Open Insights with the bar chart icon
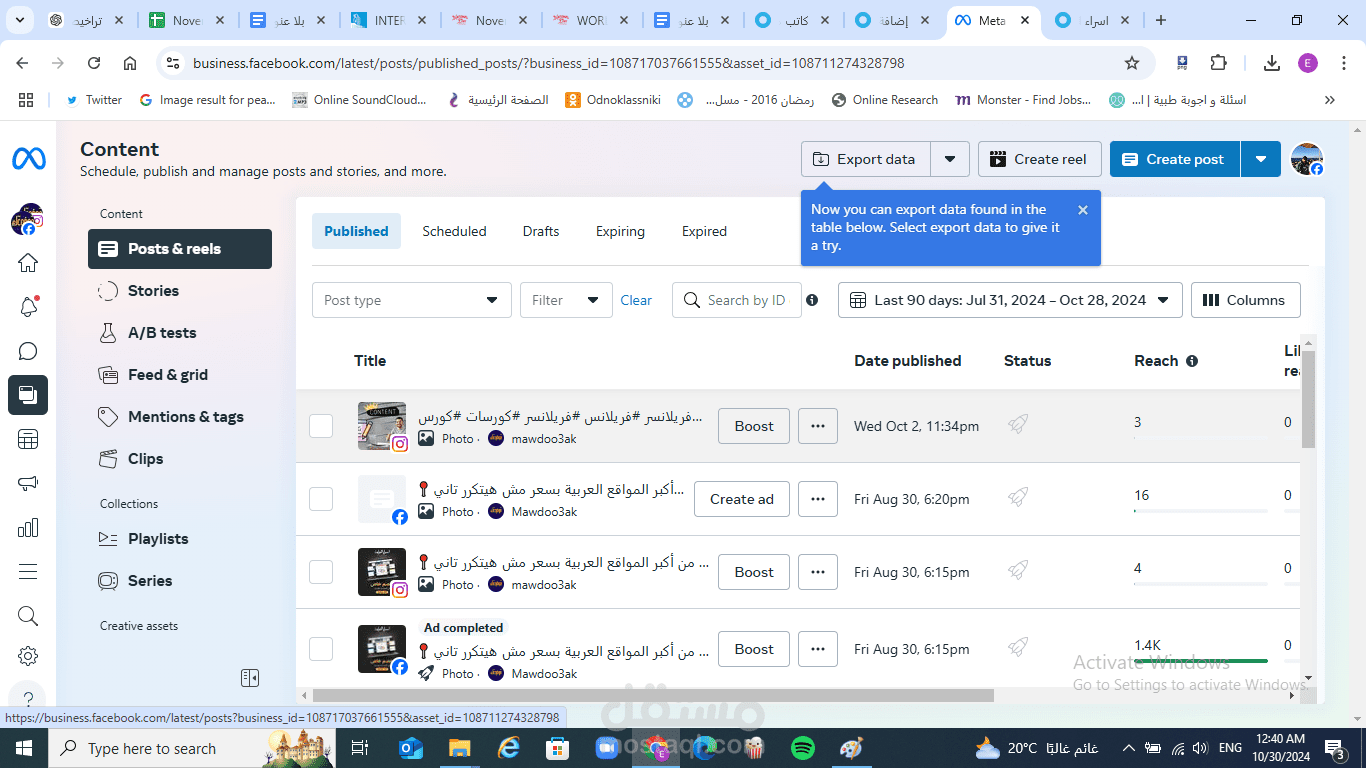This screenshot has width=1366, height=774. click(27, 527)
